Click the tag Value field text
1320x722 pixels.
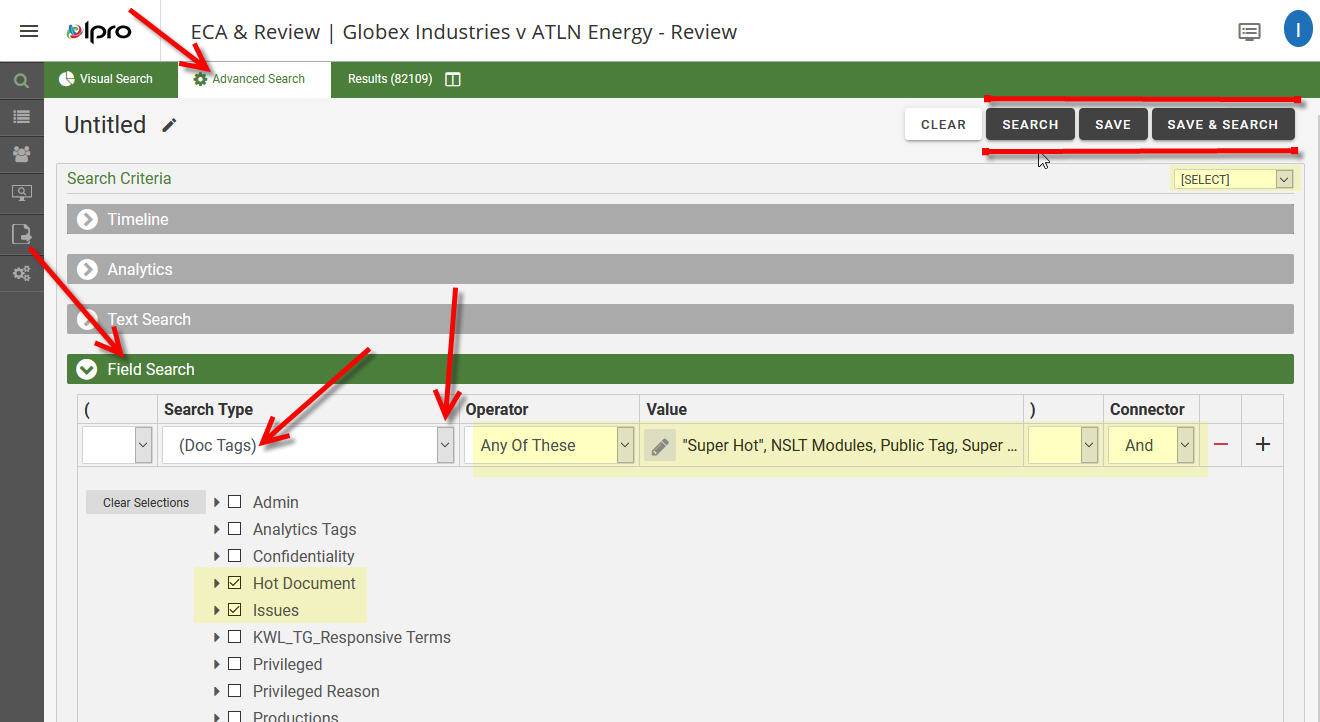(x=850, y=445)
